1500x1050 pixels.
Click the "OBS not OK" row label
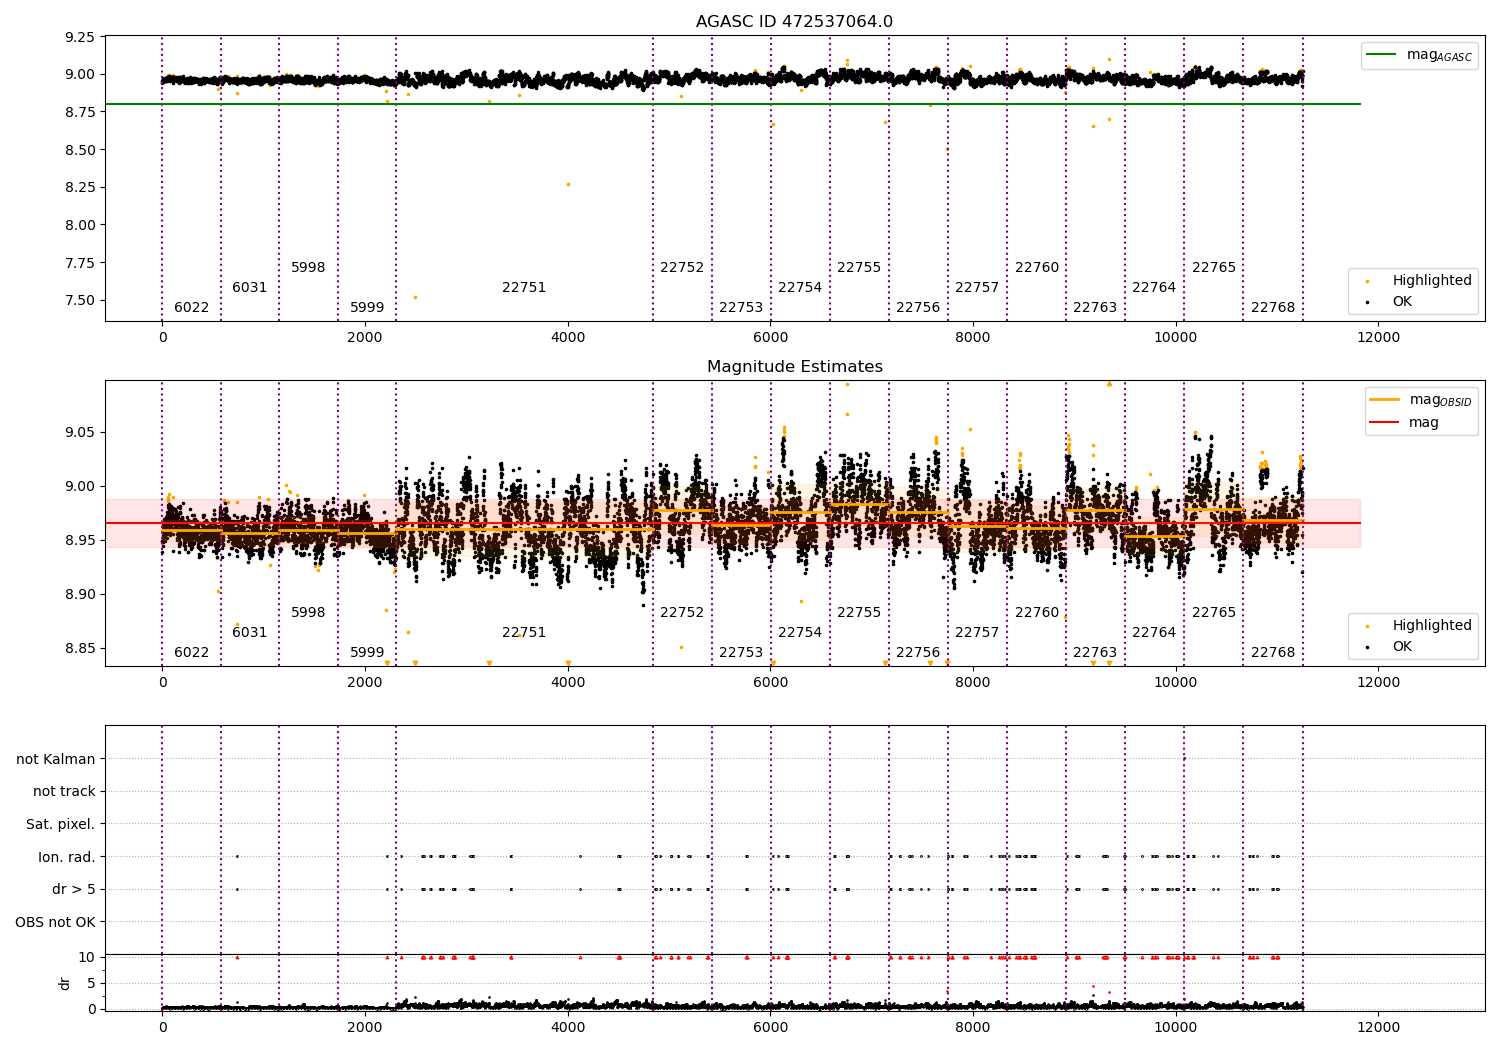click(55, 923)
